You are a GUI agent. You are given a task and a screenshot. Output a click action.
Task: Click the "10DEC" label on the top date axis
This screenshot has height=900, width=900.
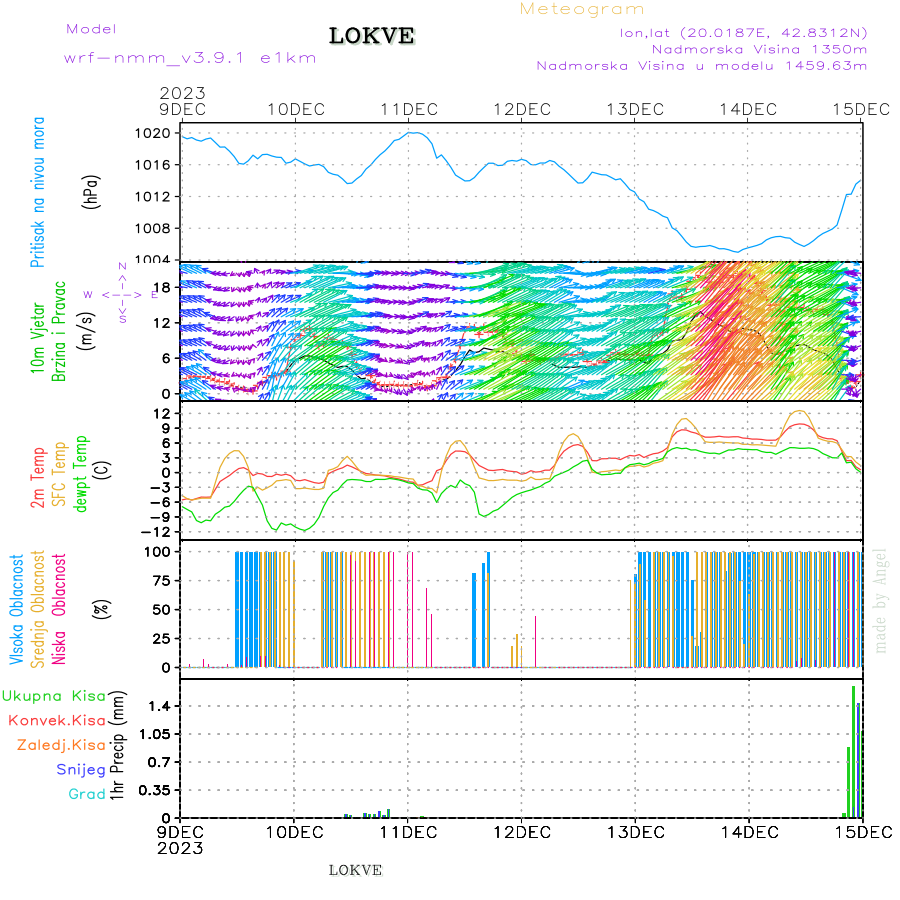296,110
